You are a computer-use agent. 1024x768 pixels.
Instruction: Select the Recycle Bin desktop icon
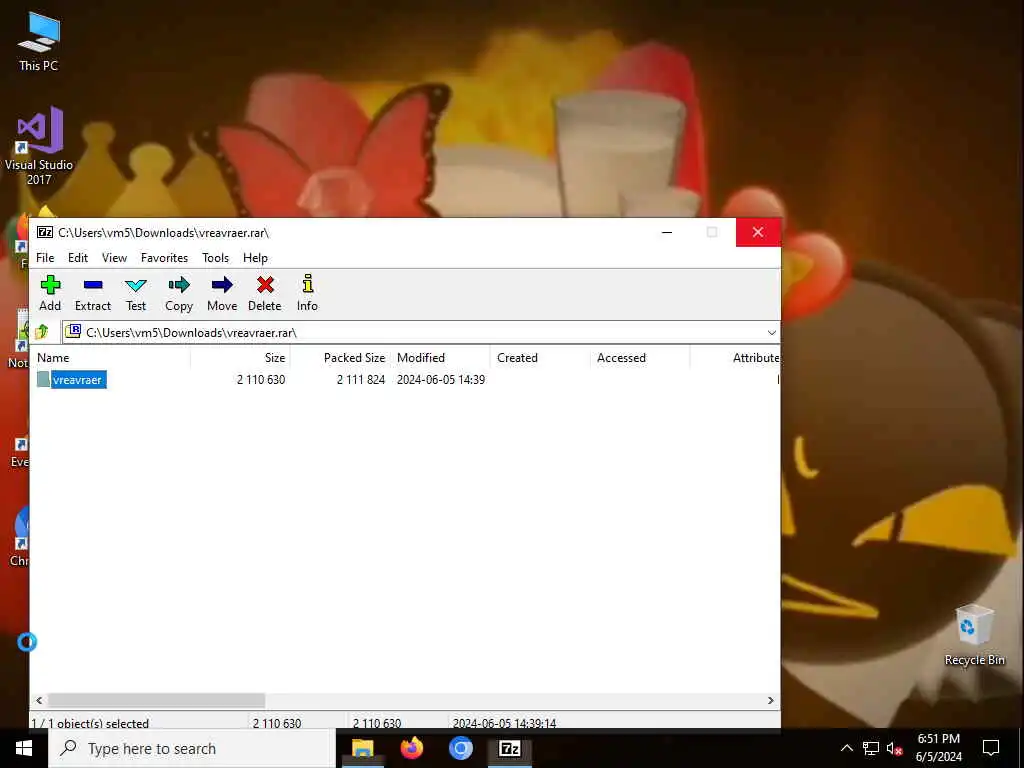tap(974, 635)
